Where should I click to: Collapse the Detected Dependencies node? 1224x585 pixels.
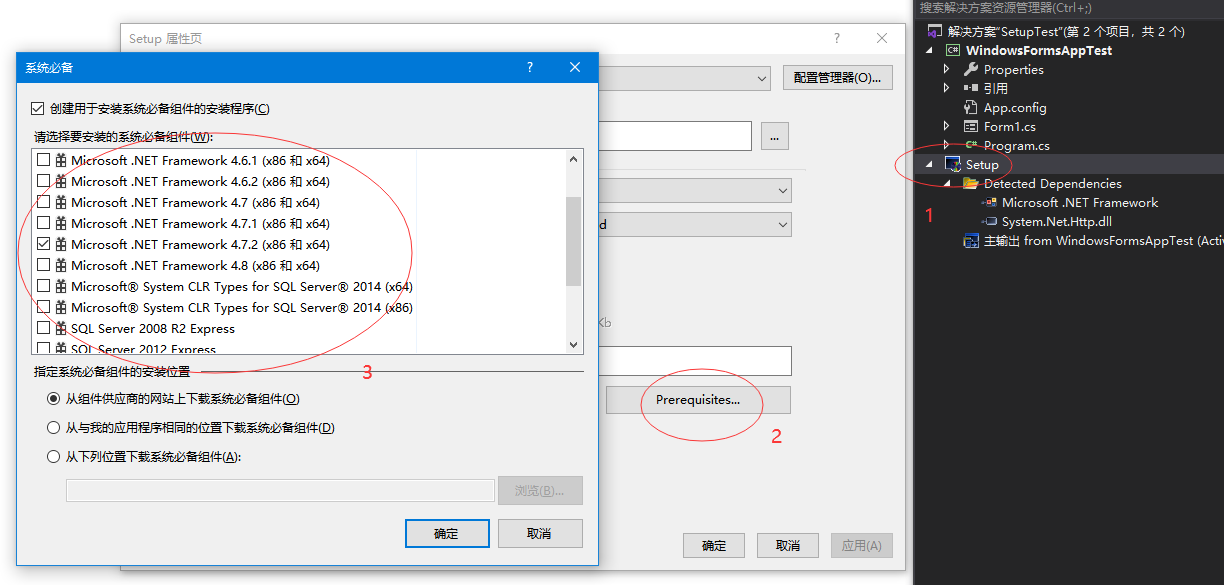[x=947, y=183]
